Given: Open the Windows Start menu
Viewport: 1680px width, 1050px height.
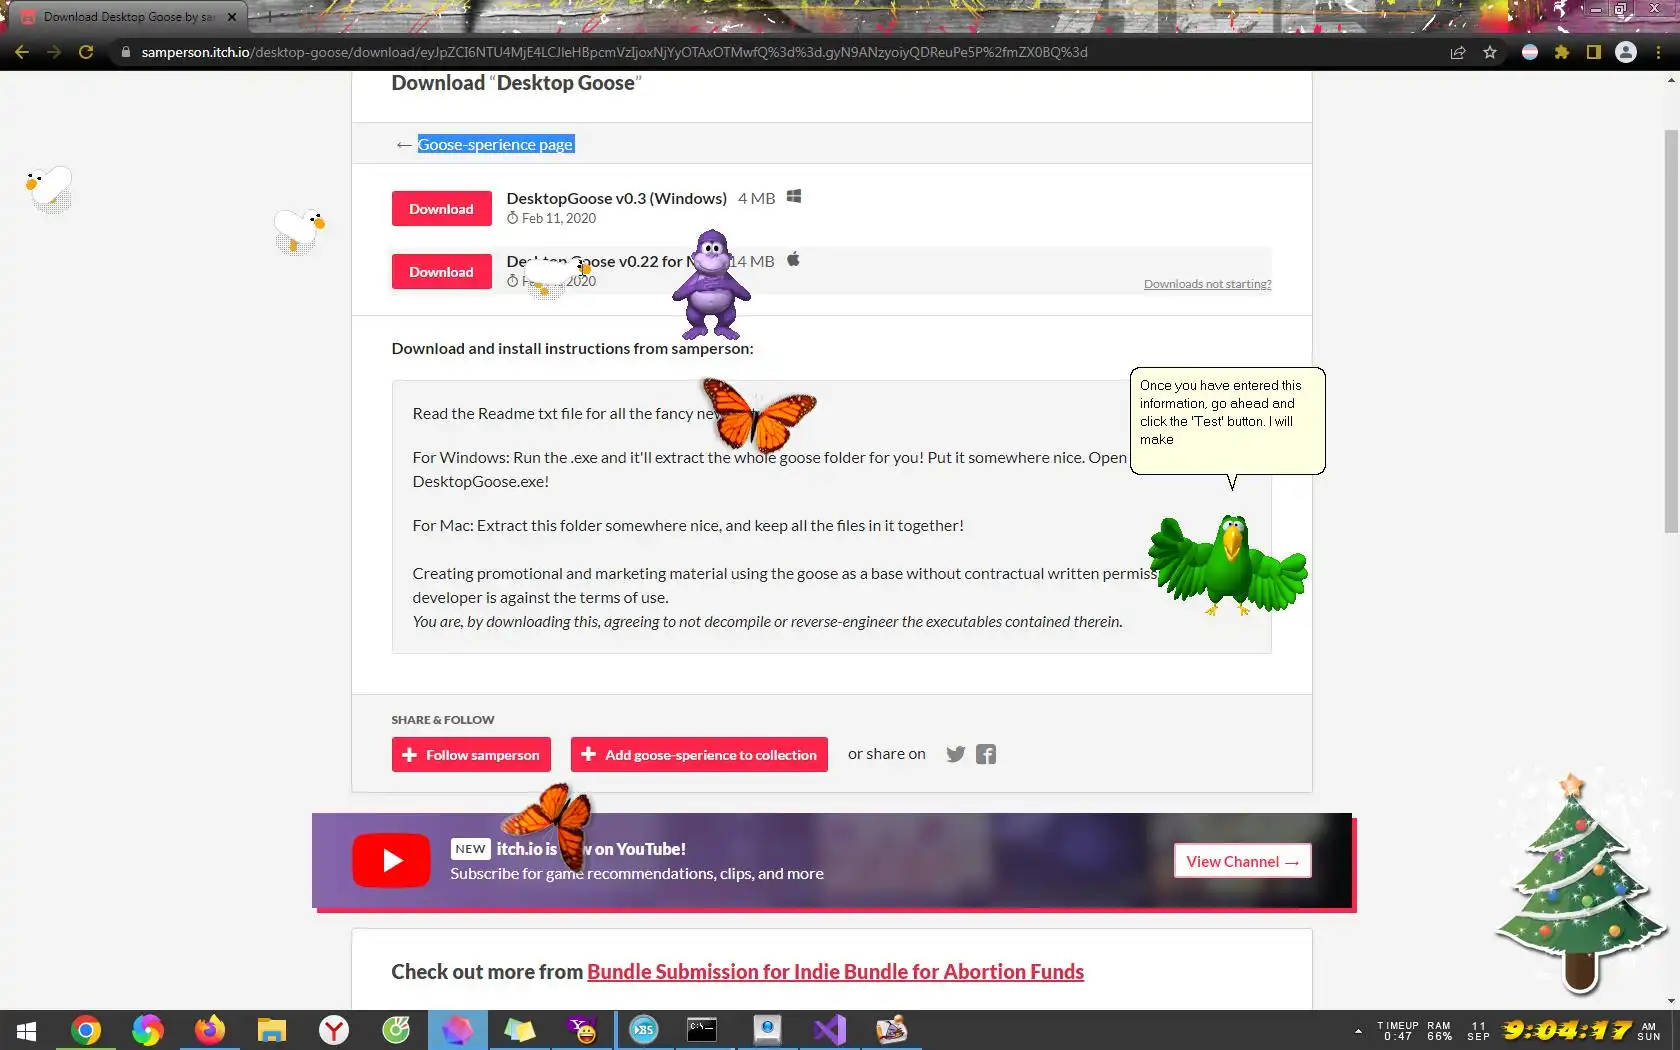Looking at the screenshot, I should pos(27,1030).
